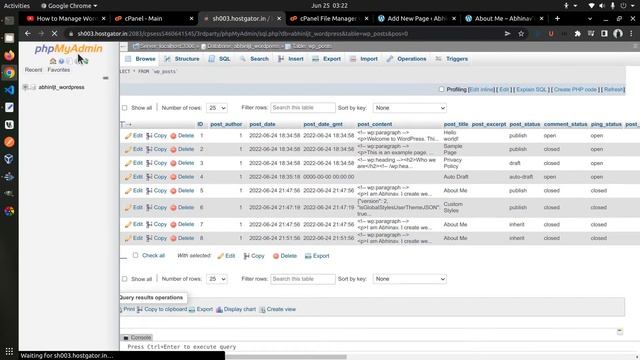This screenshot has width=640, height=360.
Task: Click Copy to clipboard operation
Action: point(162,309)
